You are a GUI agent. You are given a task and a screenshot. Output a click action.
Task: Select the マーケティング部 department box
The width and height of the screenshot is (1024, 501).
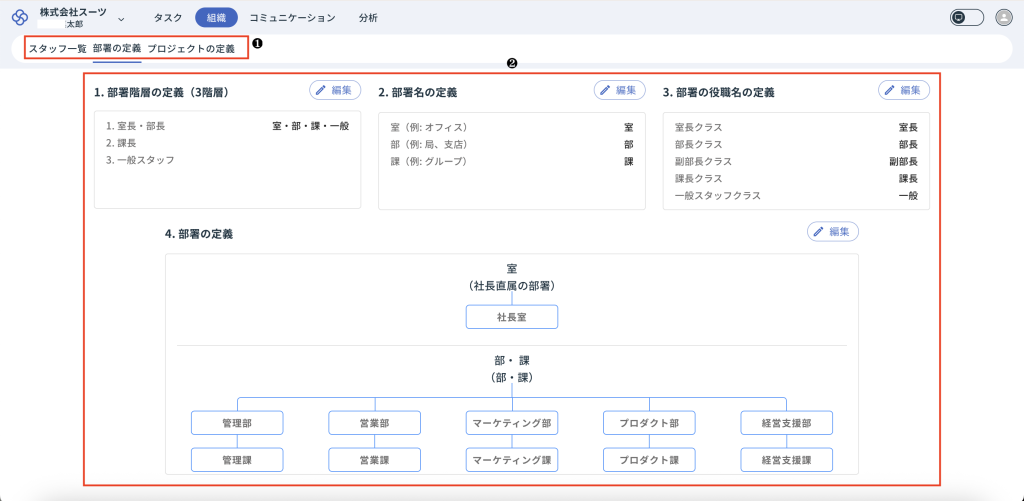[511, 423]
